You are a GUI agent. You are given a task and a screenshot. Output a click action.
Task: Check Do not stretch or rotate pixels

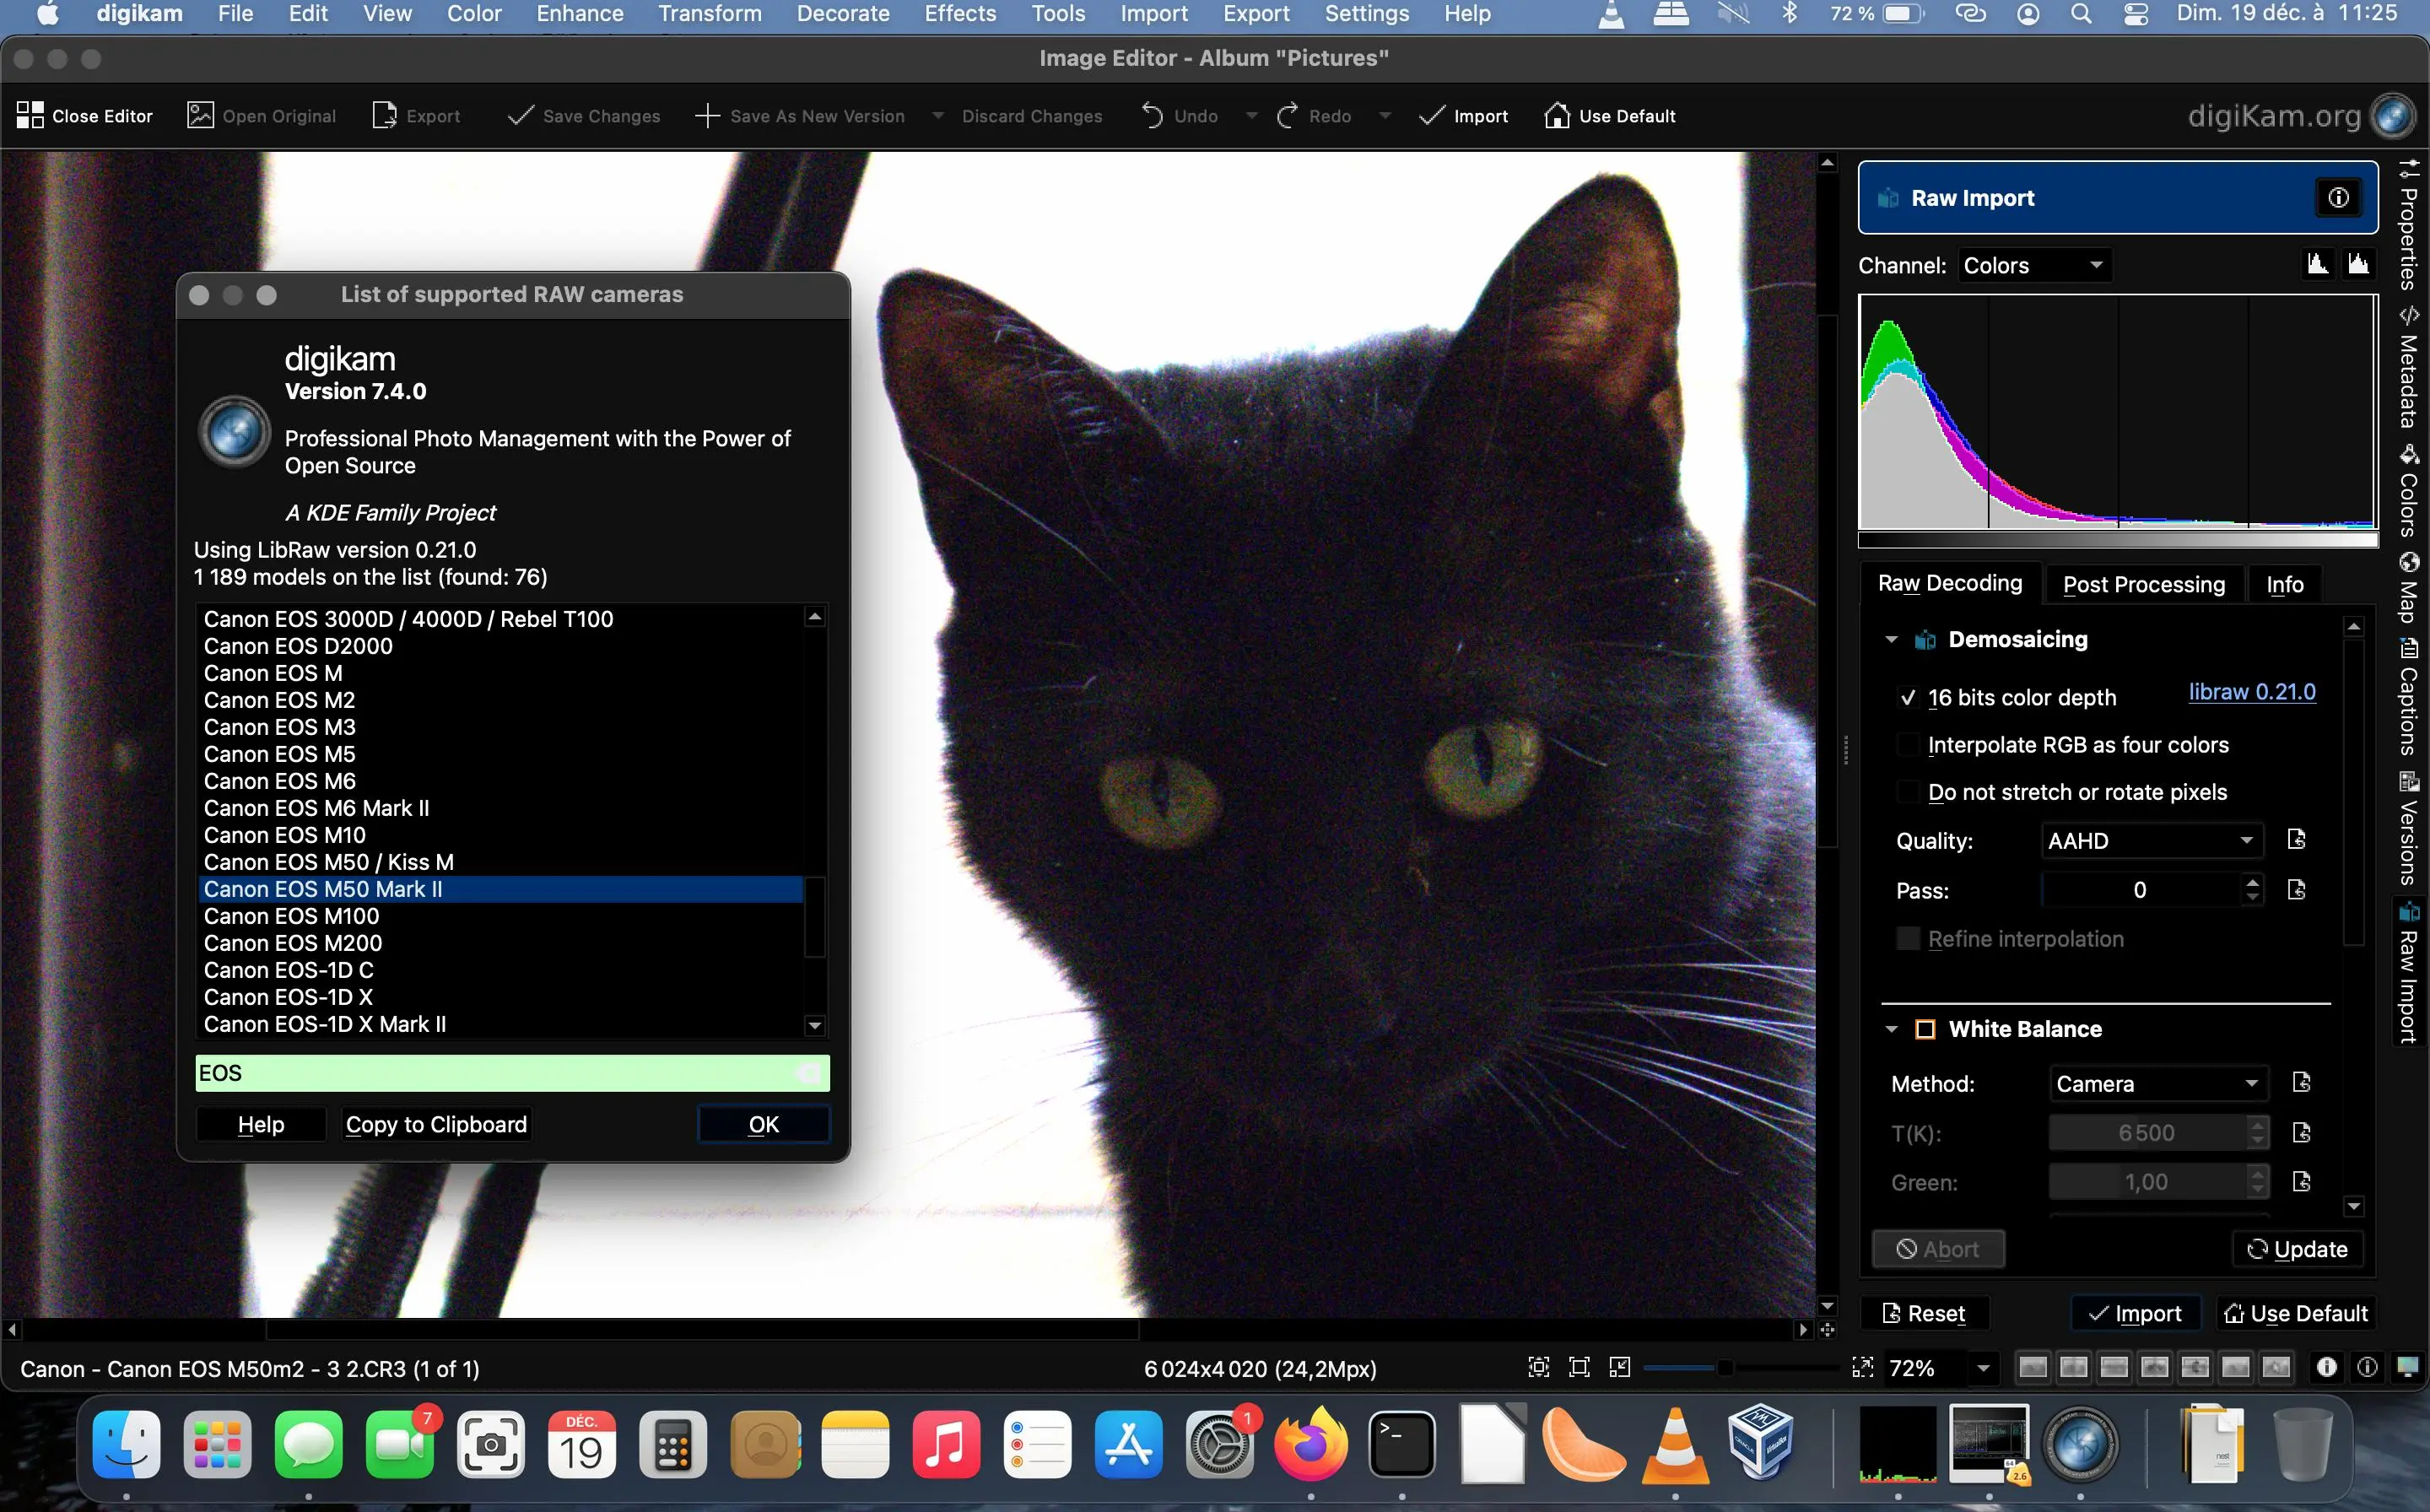1910,791
